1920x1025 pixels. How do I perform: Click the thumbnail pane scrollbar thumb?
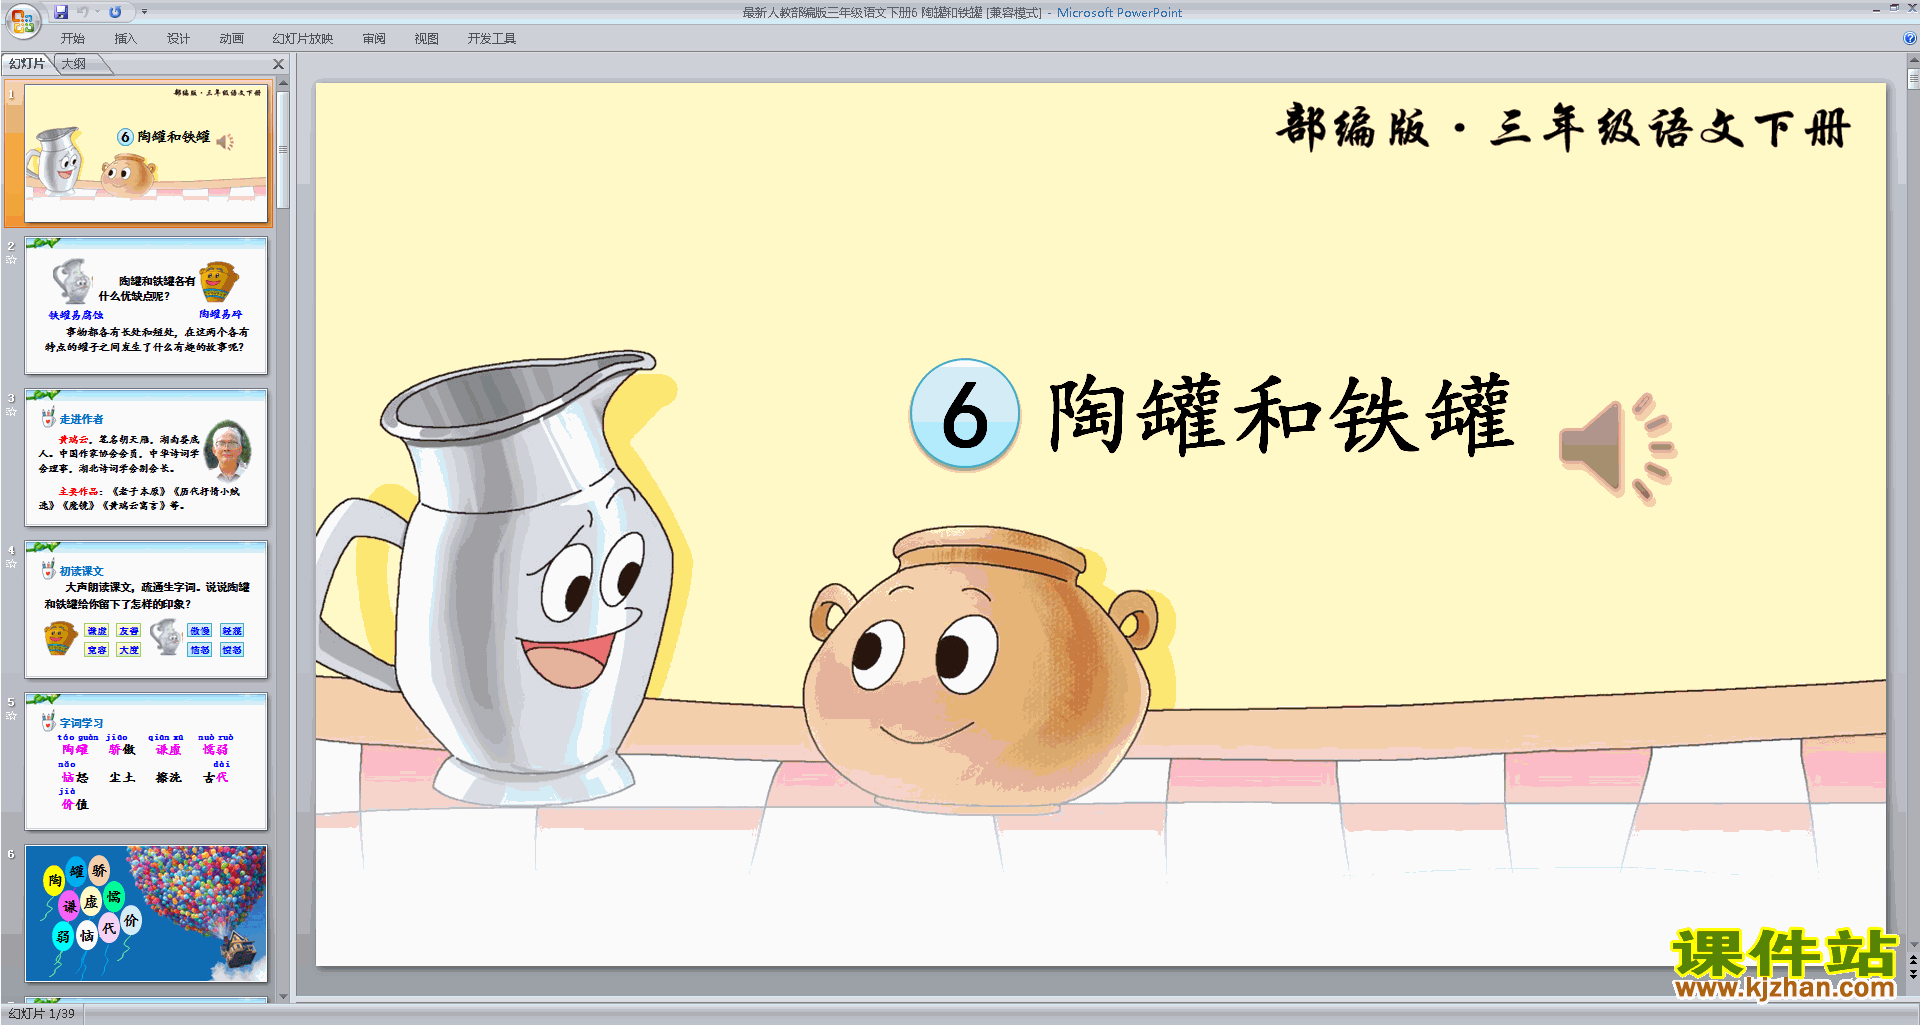(x=283, y=150)
